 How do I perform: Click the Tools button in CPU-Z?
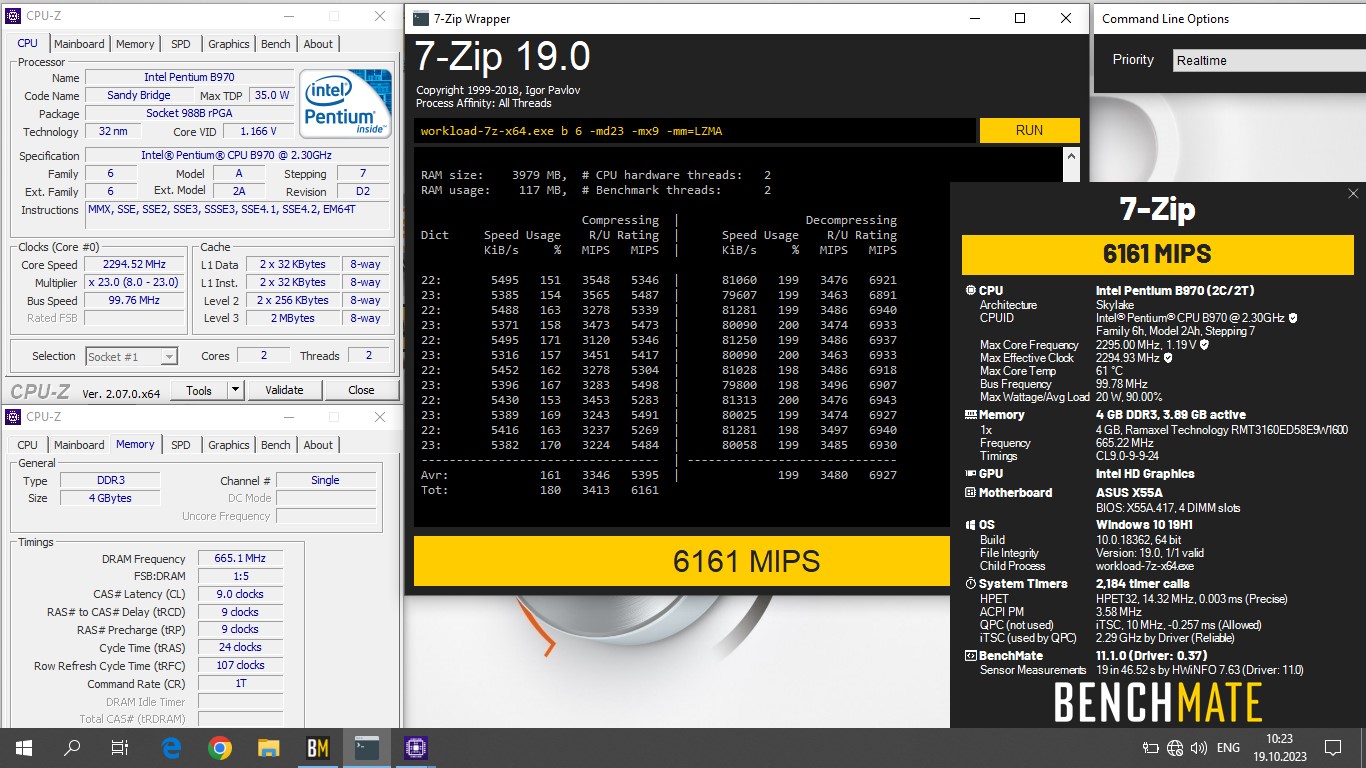click(x=199, y=390)
